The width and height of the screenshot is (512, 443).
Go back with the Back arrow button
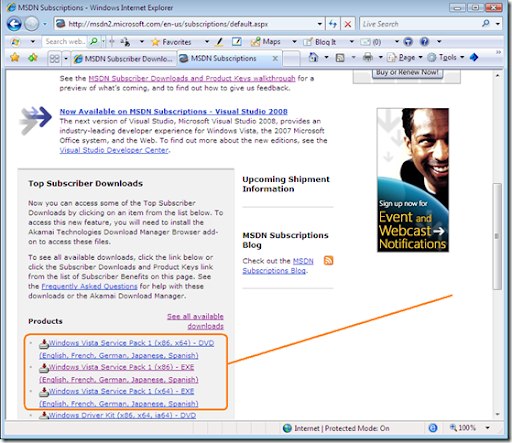click(x=14, y=24)
